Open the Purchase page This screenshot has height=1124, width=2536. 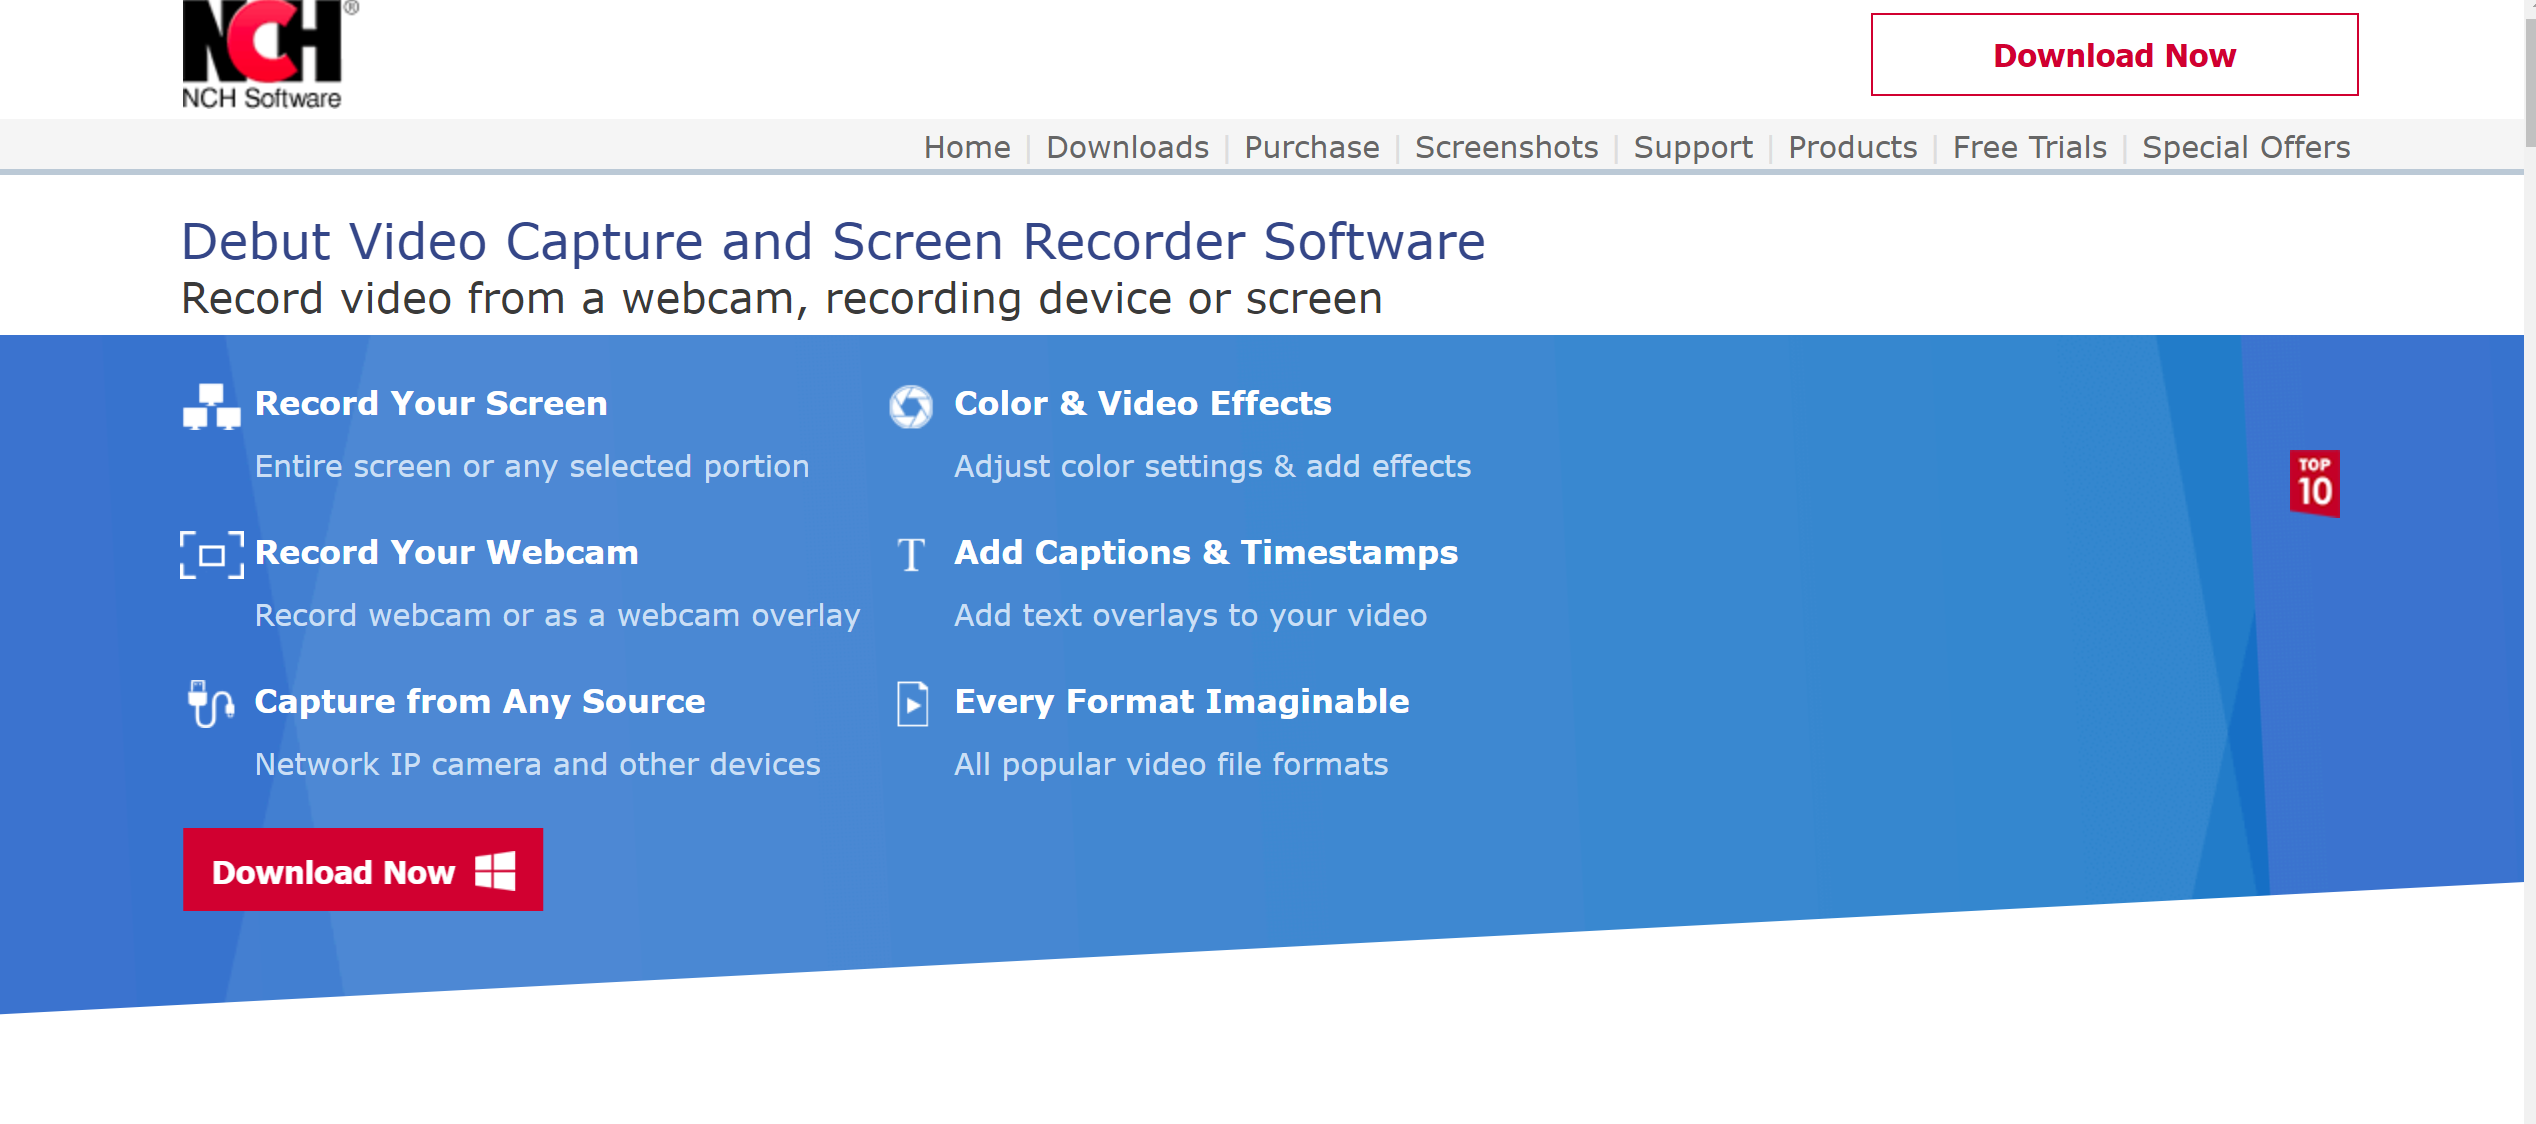pyautogui.click(x=1311, y=148)
